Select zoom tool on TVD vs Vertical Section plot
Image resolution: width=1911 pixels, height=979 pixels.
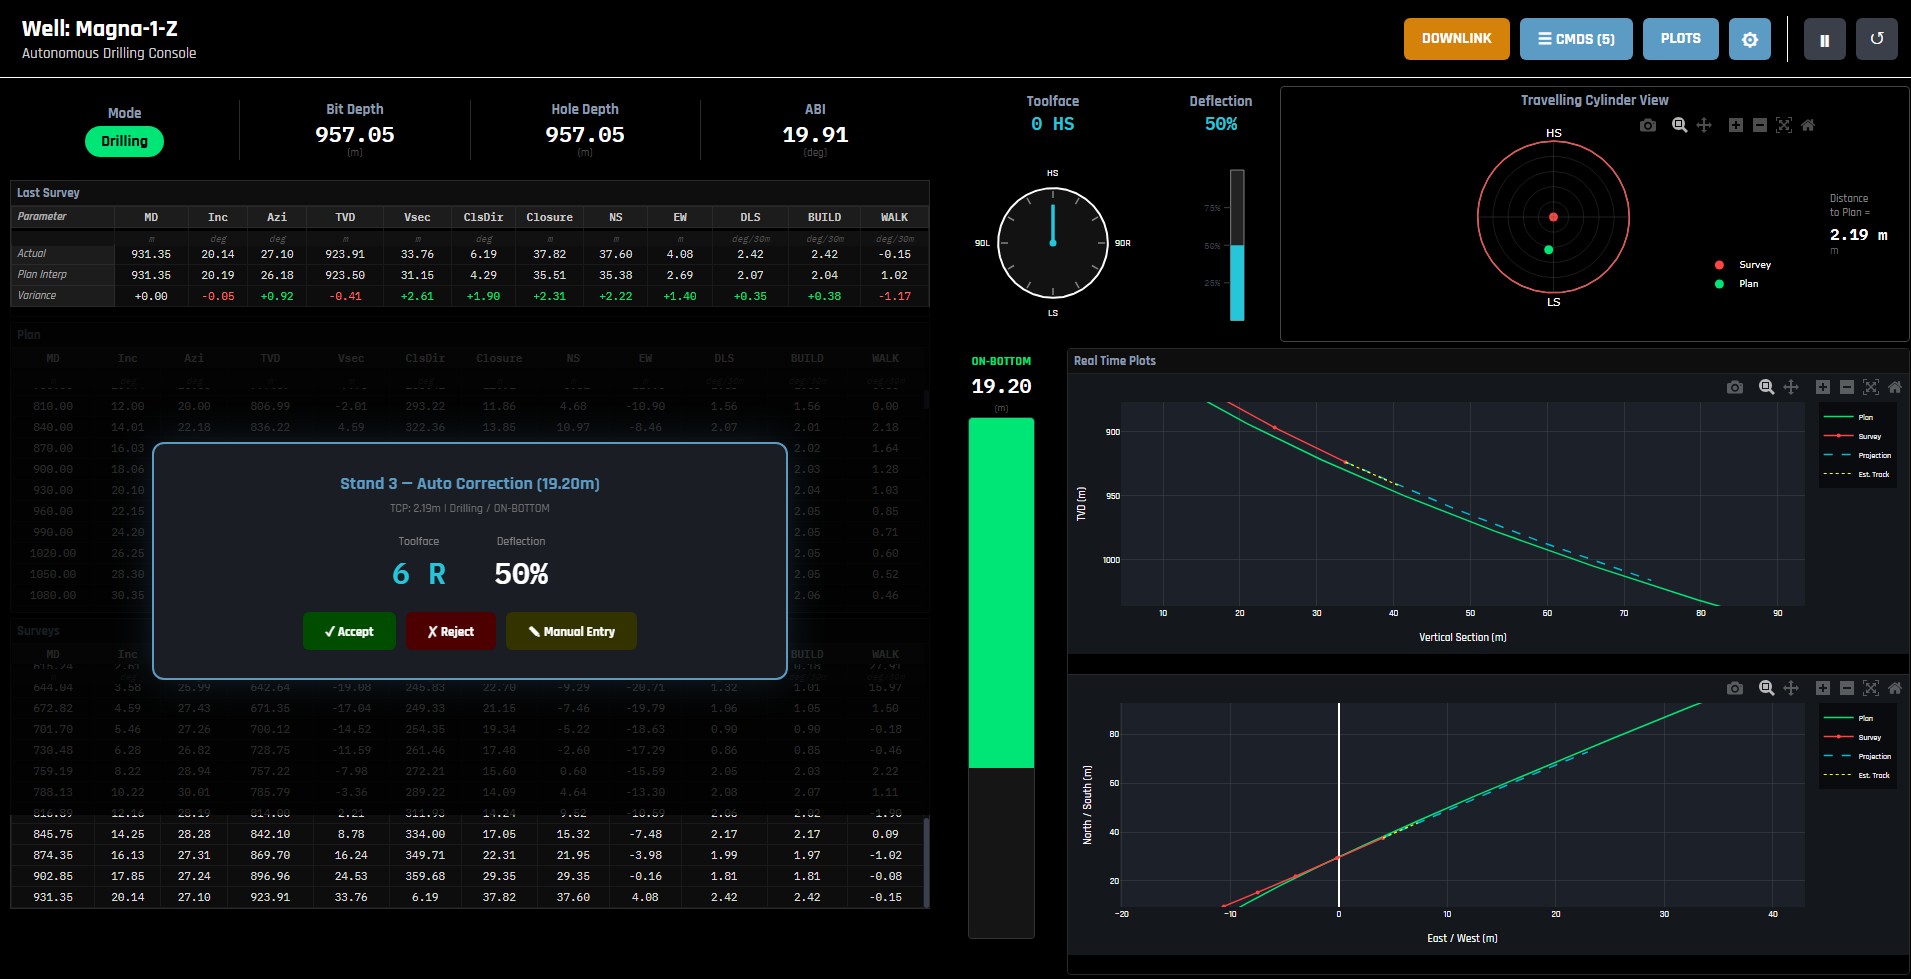pyautogui.click(x=1767, y=387)
